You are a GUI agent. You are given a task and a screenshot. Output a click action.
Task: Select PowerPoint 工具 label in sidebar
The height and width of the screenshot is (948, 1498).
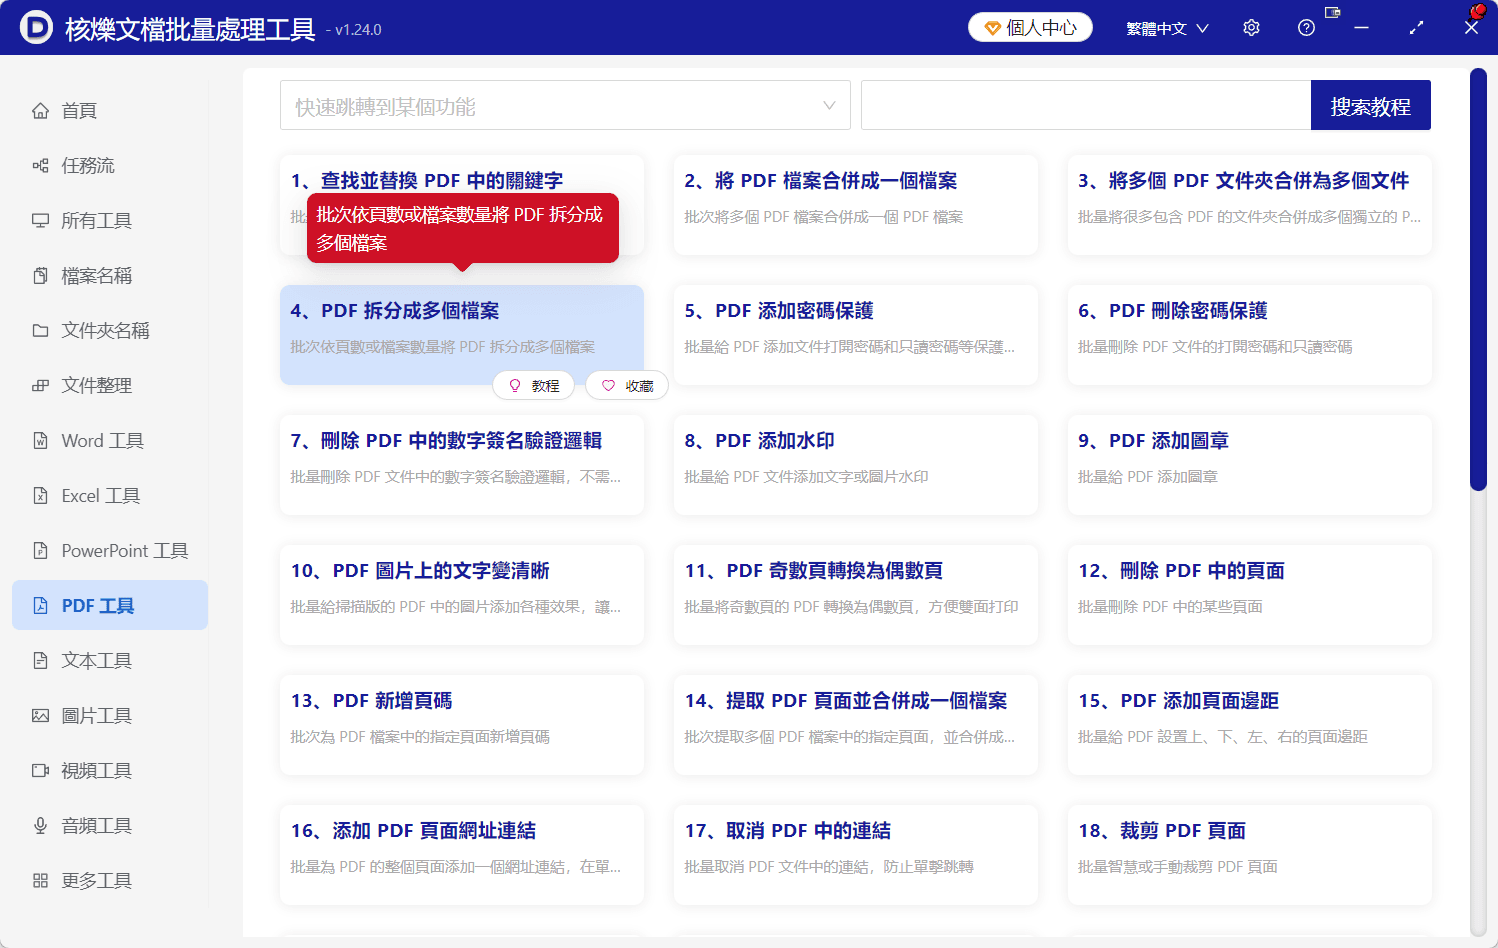click(125, 550)
